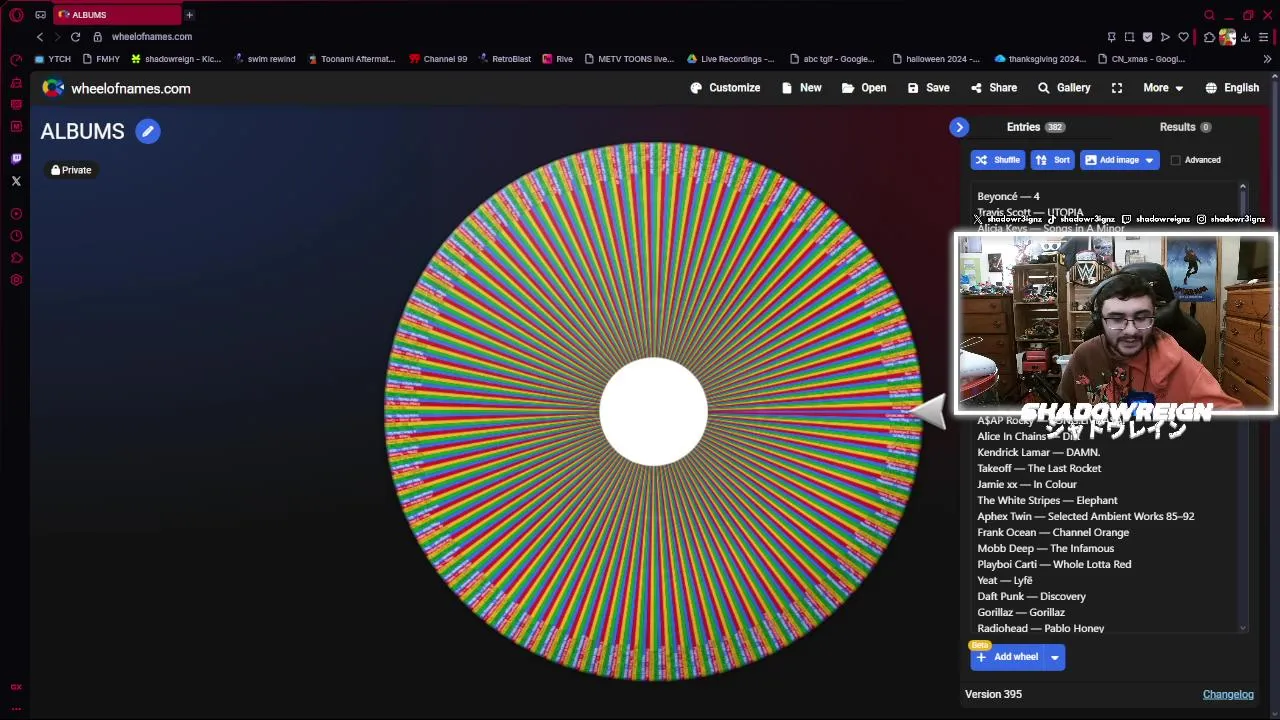1280x720 pixels.
Task: Open the Channel 99 bookmark
Action: tap(438, 59)
